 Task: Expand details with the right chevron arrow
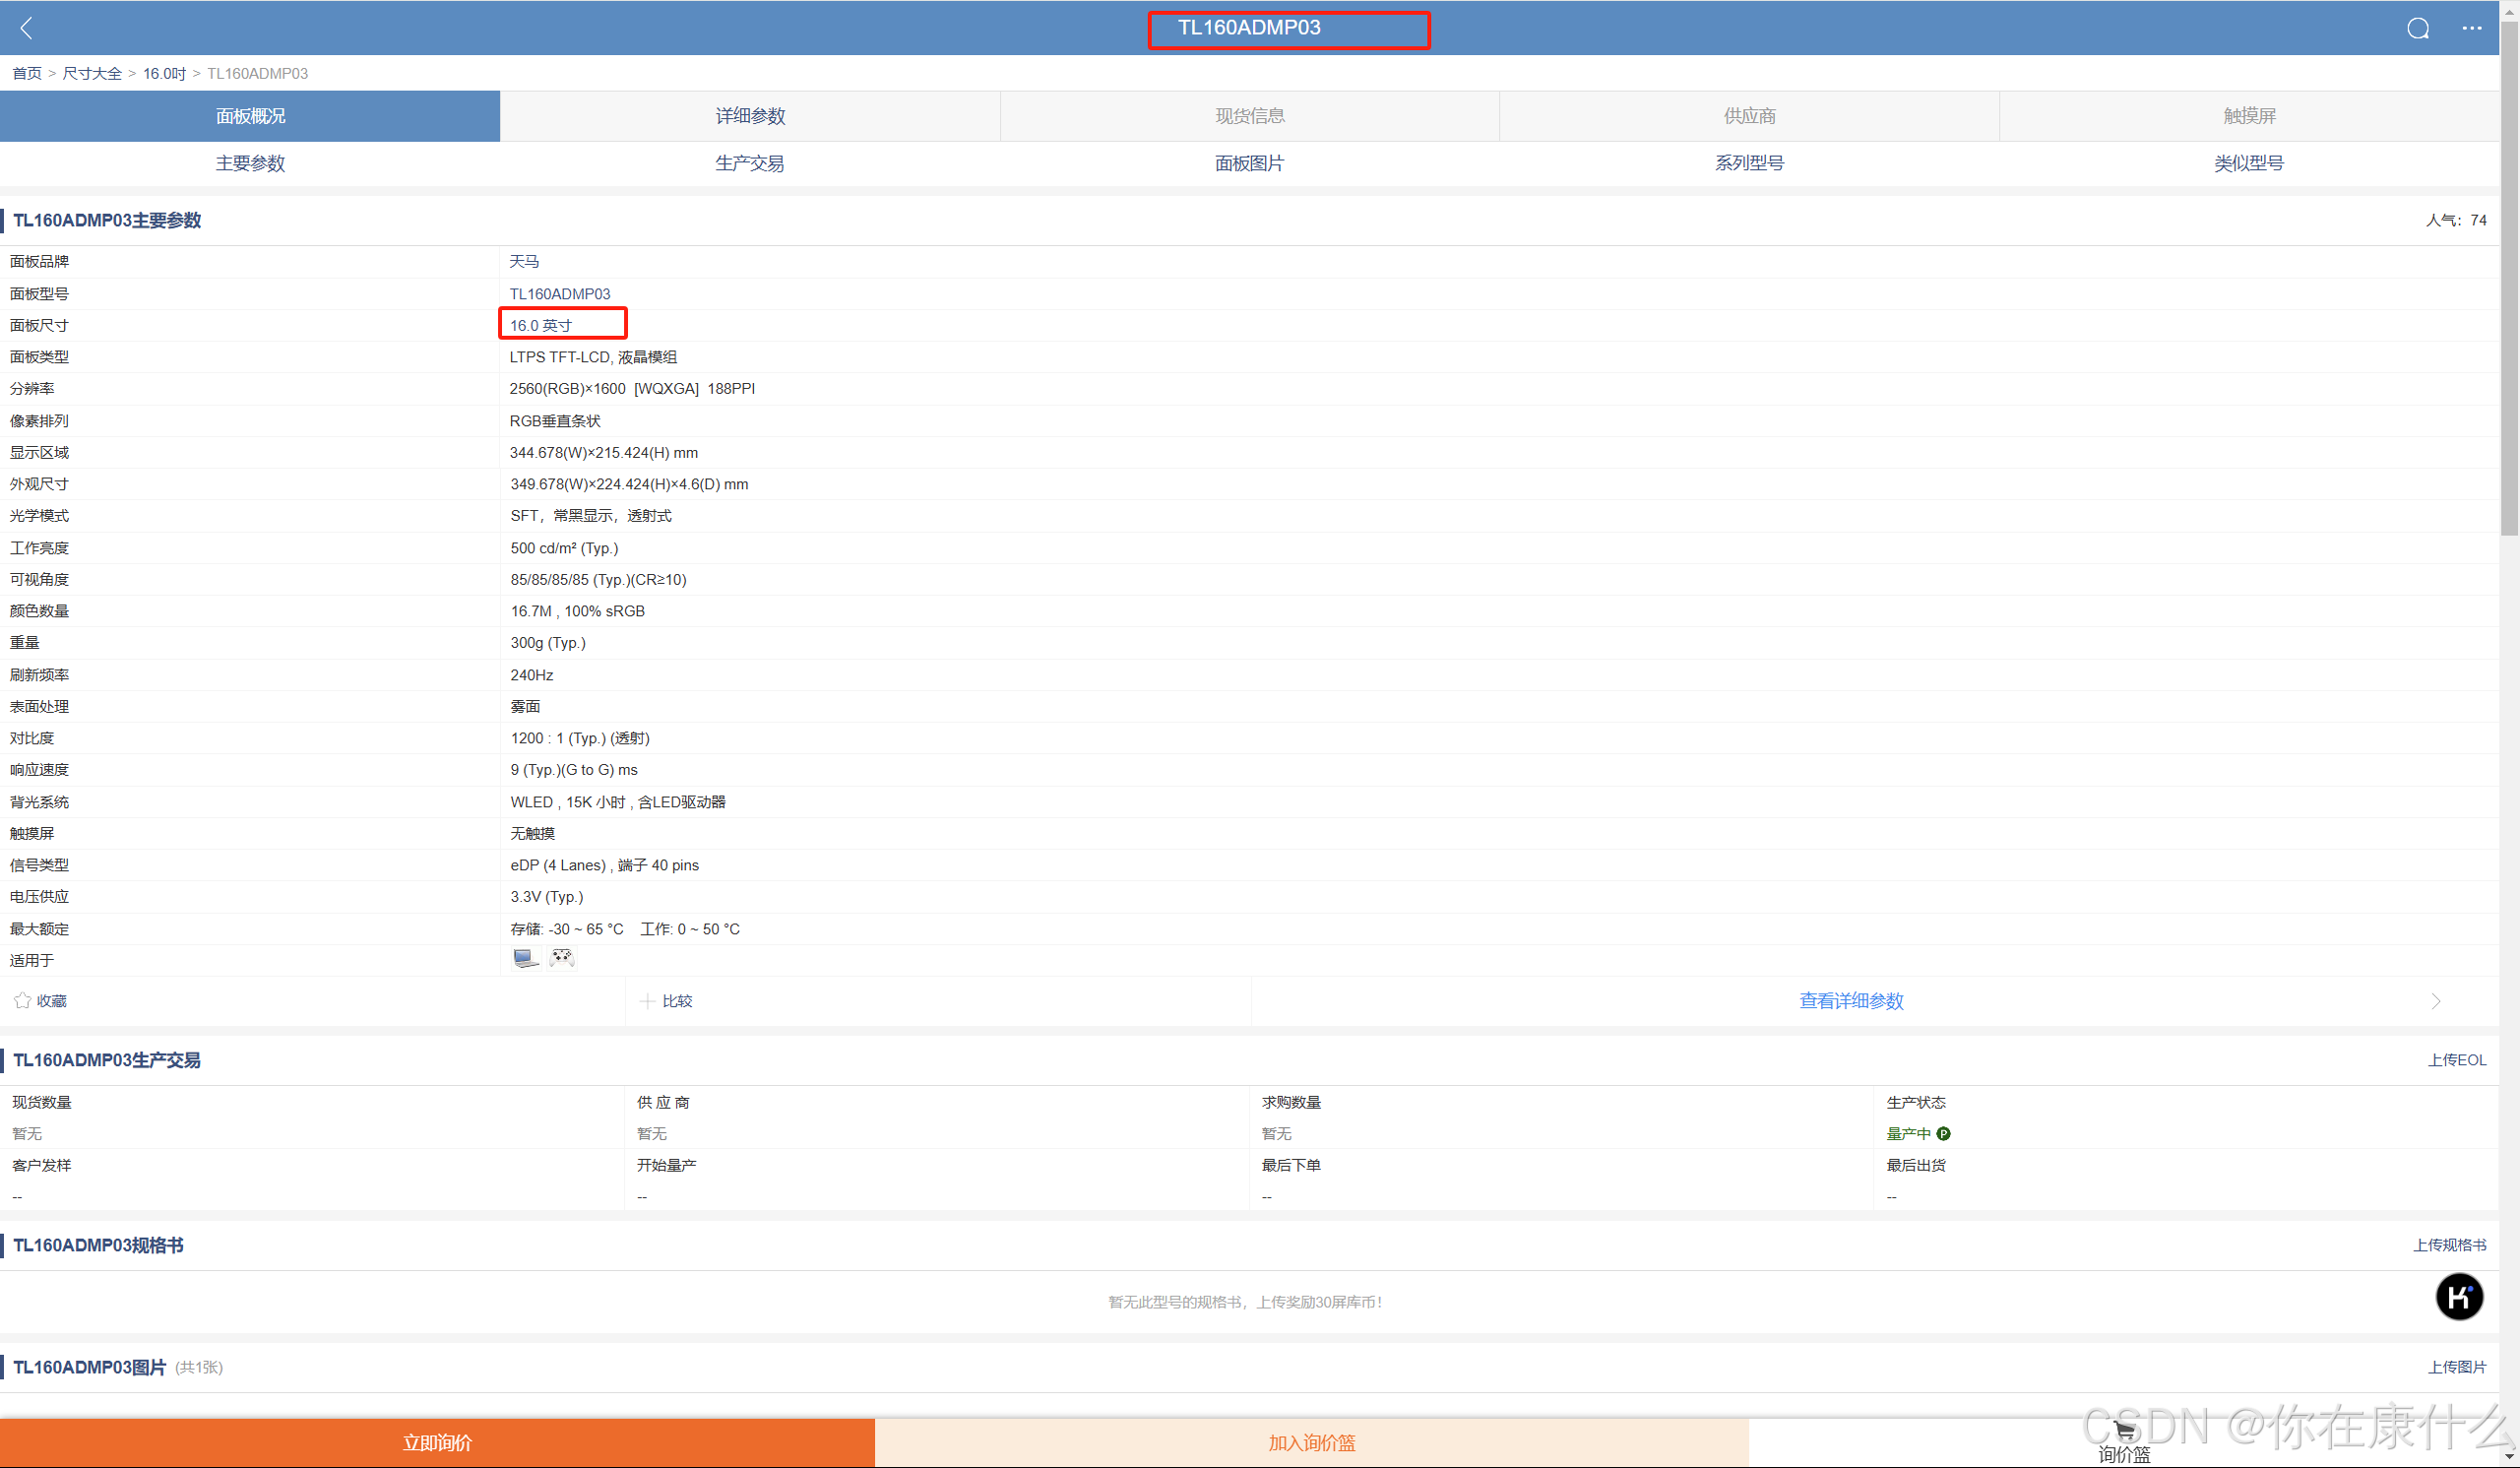[x=2435, y=1001]
